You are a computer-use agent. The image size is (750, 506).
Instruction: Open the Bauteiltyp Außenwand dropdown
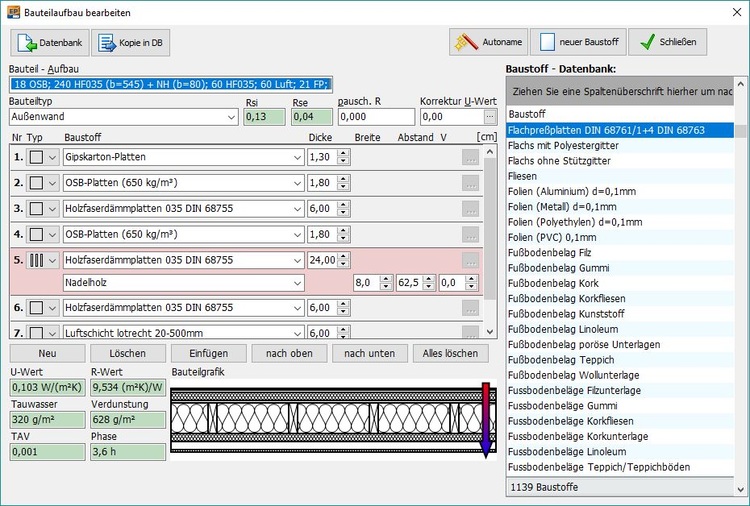click(231, 117)
